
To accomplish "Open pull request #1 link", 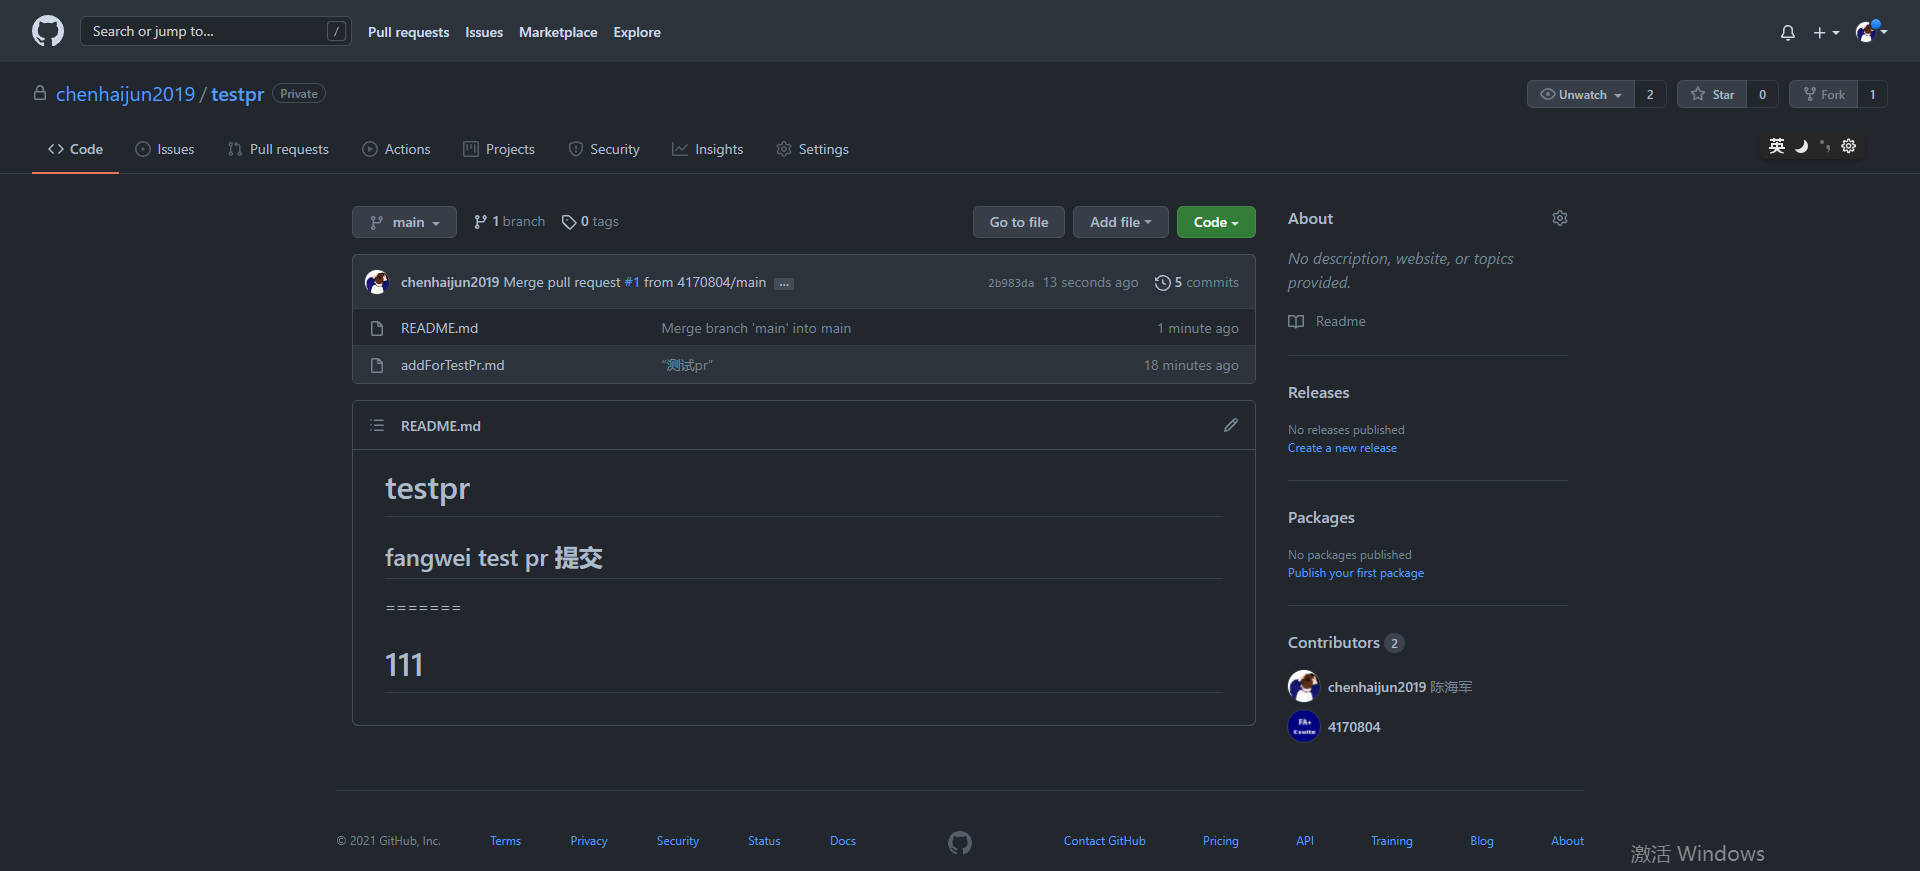I will pos(632,283).
